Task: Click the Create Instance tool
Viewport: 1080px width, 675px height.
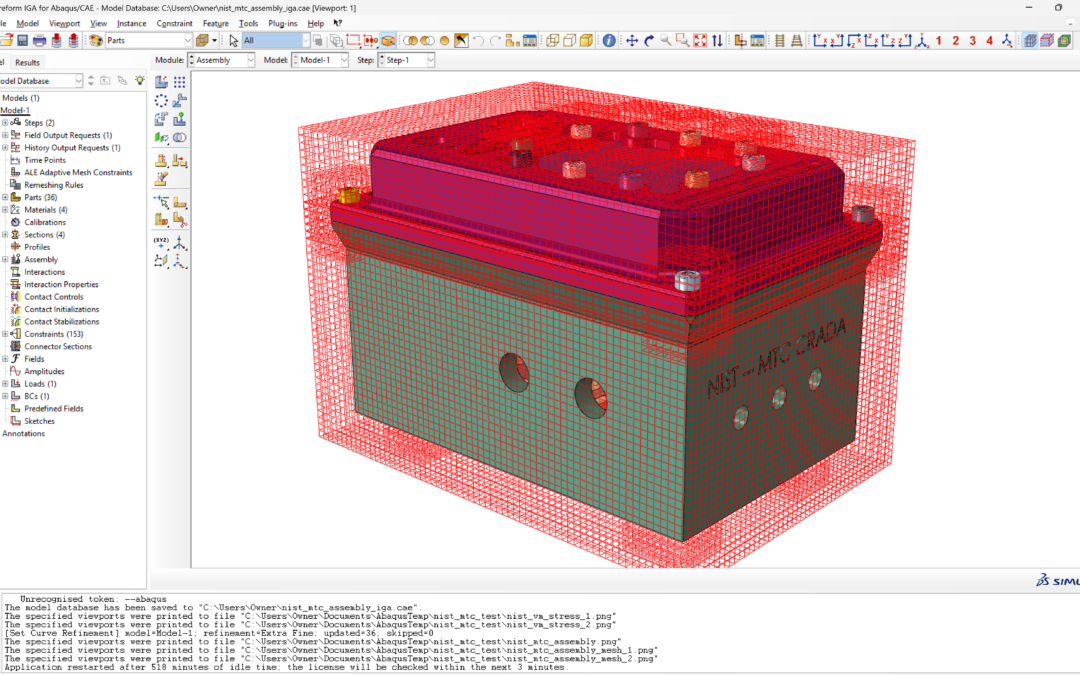Action: [x=161, y=82]
